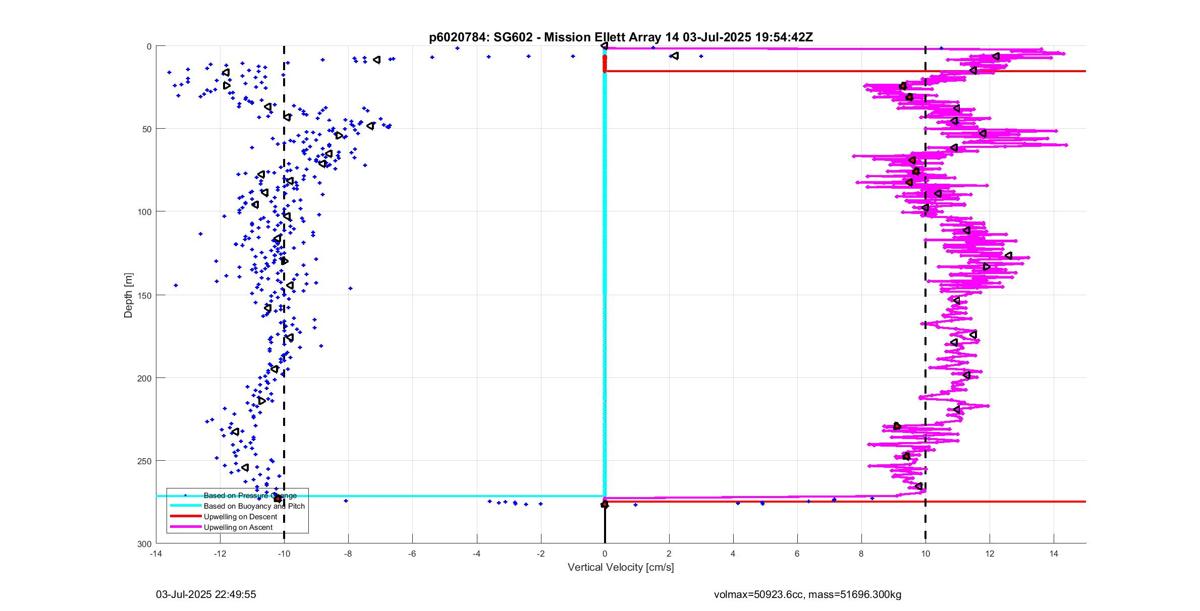The image size is (1200, 611).
Task: Click x-axis tick label '8'
Action: pos(862,552)
